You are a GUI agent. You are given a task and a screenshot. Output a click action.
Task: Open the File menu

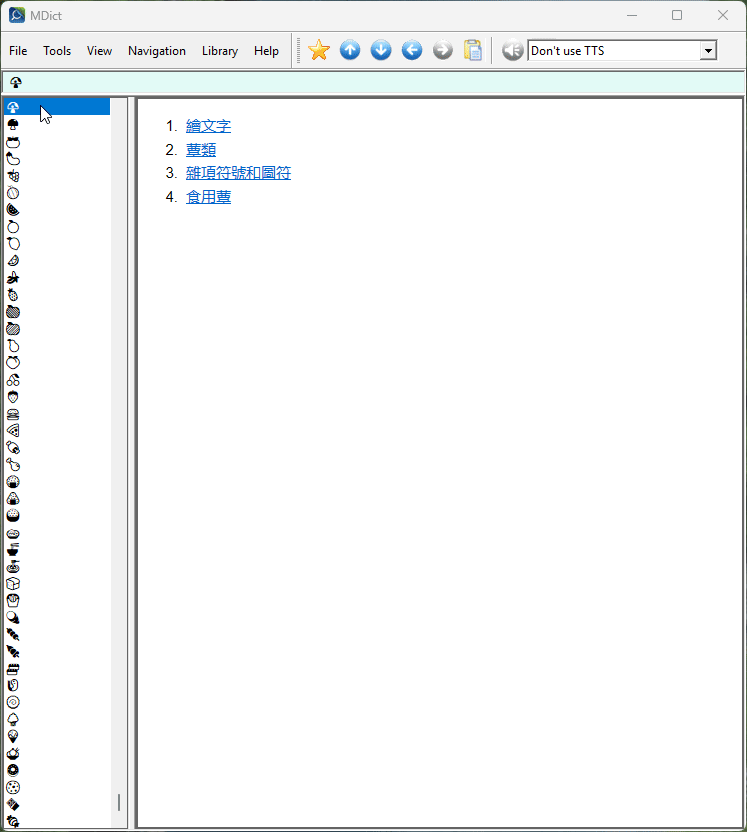click(18, 51)
